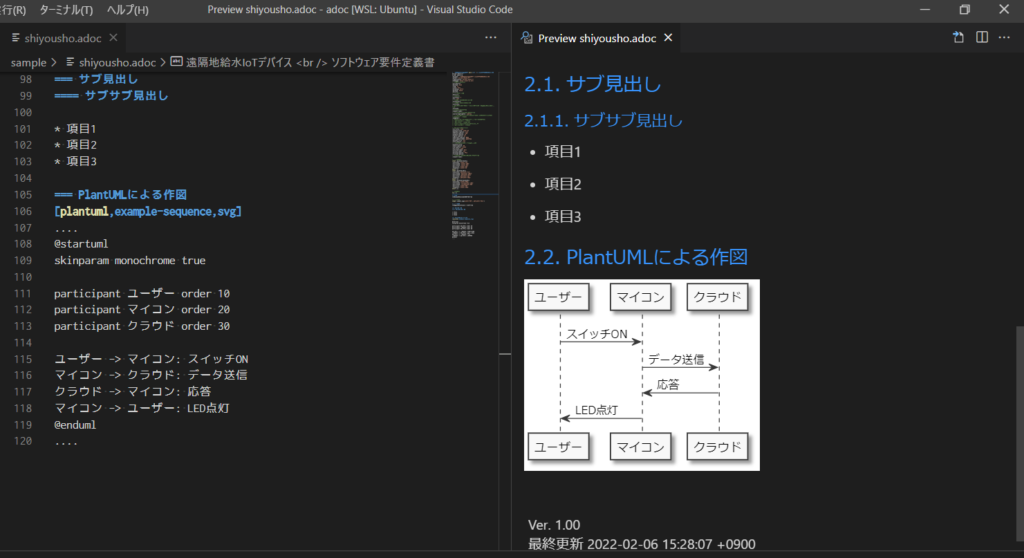1024x558 pixels.
Task: Open the ターミナル(T) menu
Action: 66,10
